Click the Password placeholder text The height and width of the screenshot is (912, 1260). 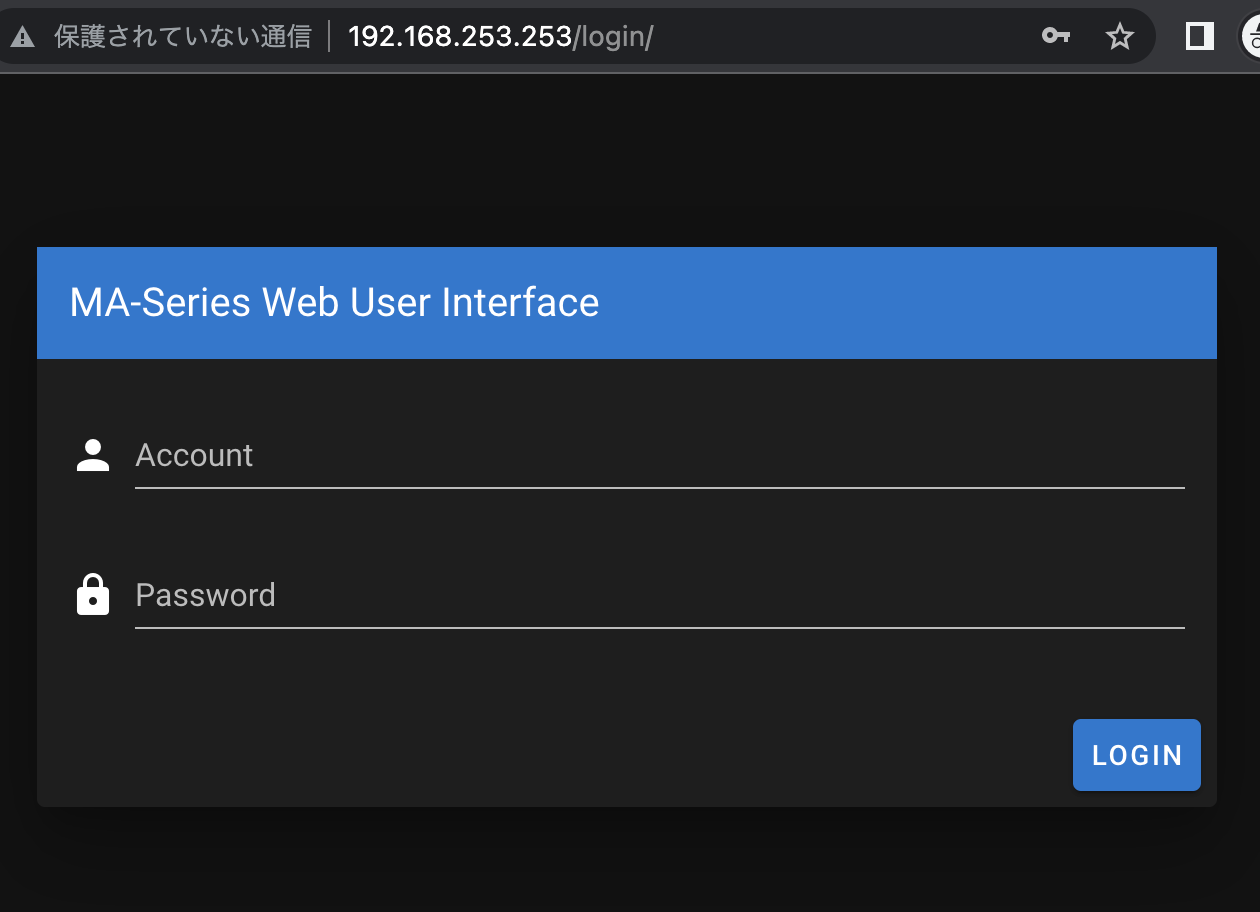point(205,594)
